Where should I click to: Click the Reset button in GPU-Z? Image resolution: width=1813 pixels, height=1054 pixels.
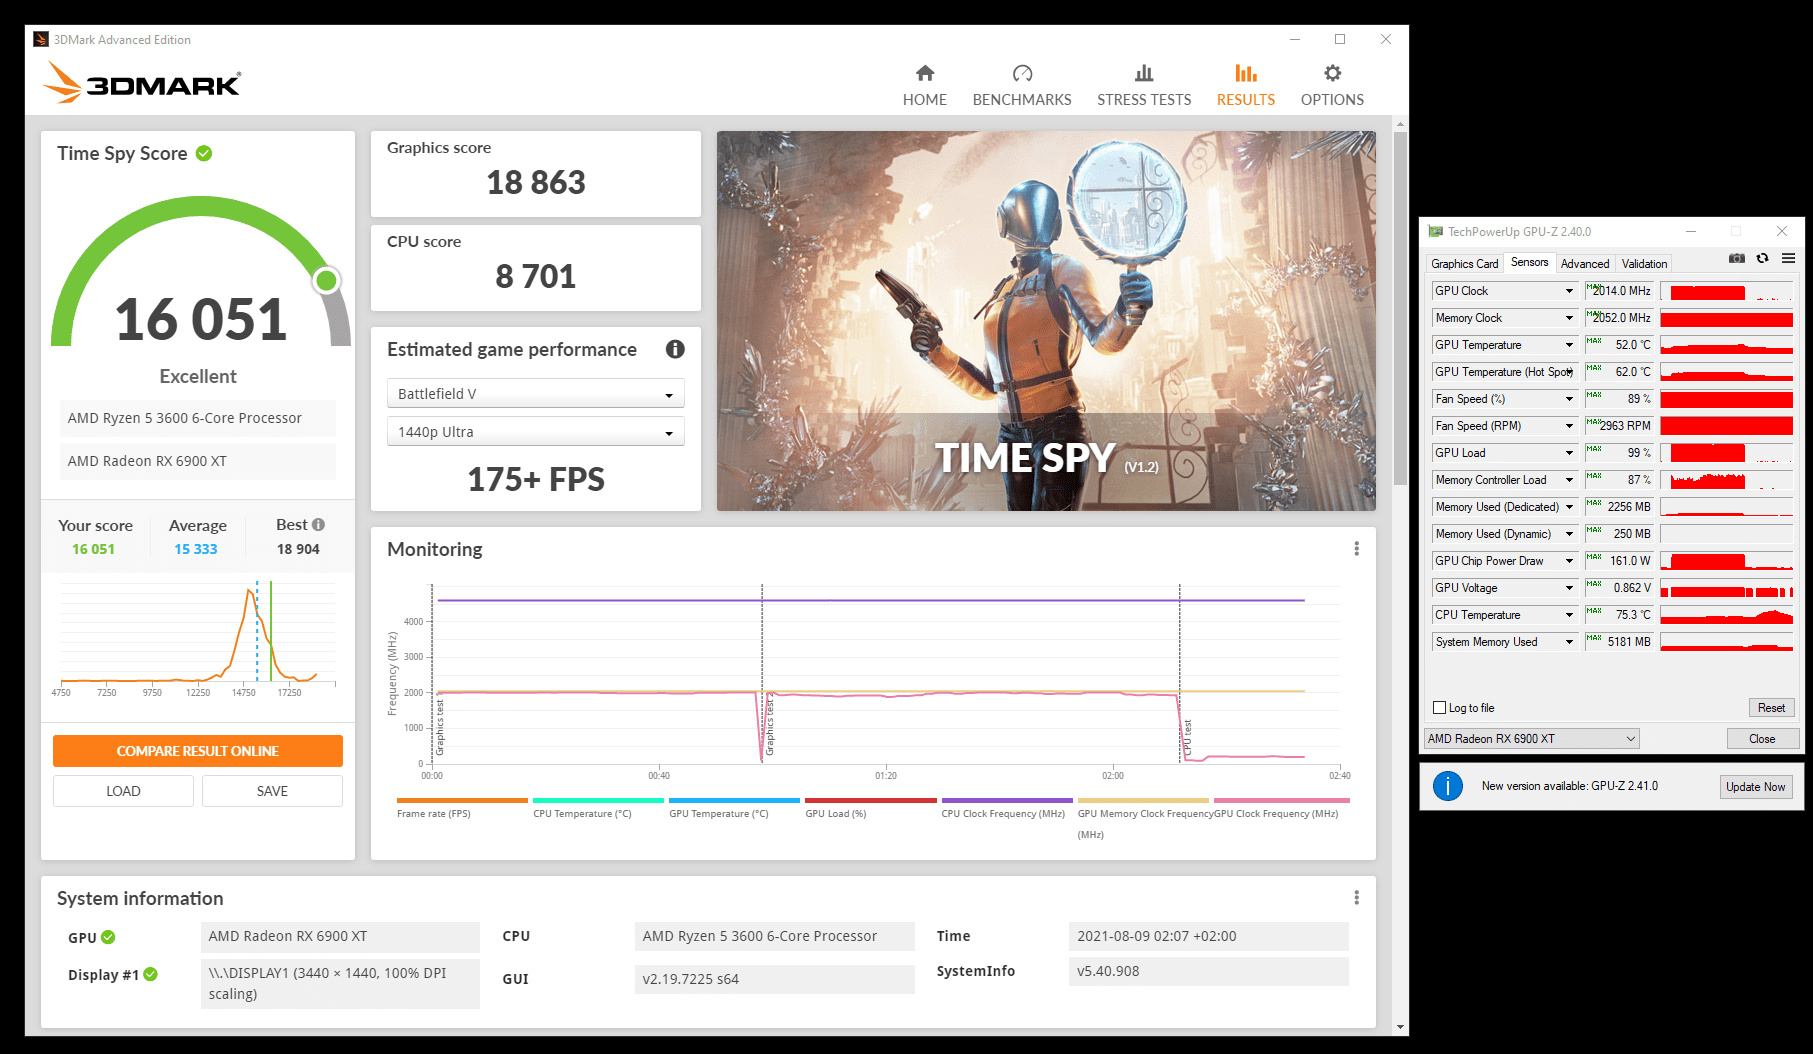tap(1771, 708)
